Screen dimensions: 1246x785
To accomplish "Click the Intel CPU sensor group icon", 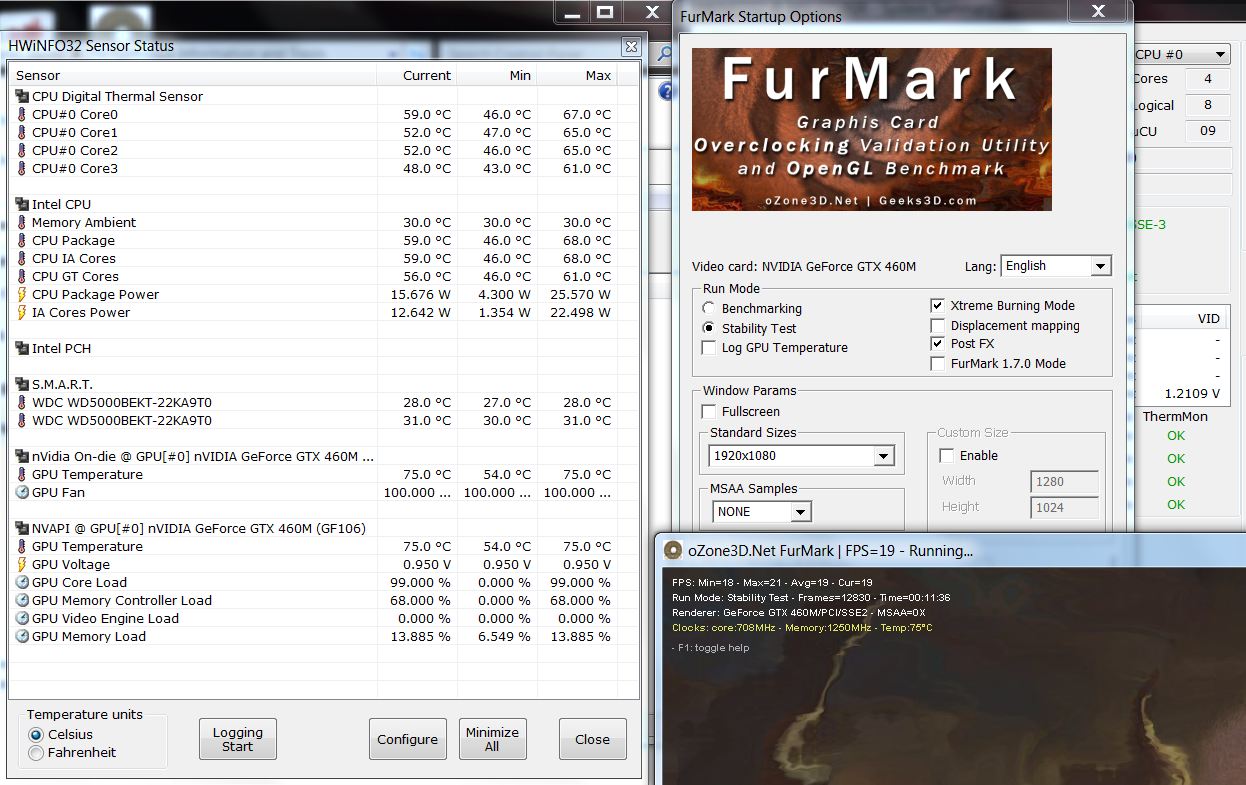I will pyautogui.click(x=22, y=204).
